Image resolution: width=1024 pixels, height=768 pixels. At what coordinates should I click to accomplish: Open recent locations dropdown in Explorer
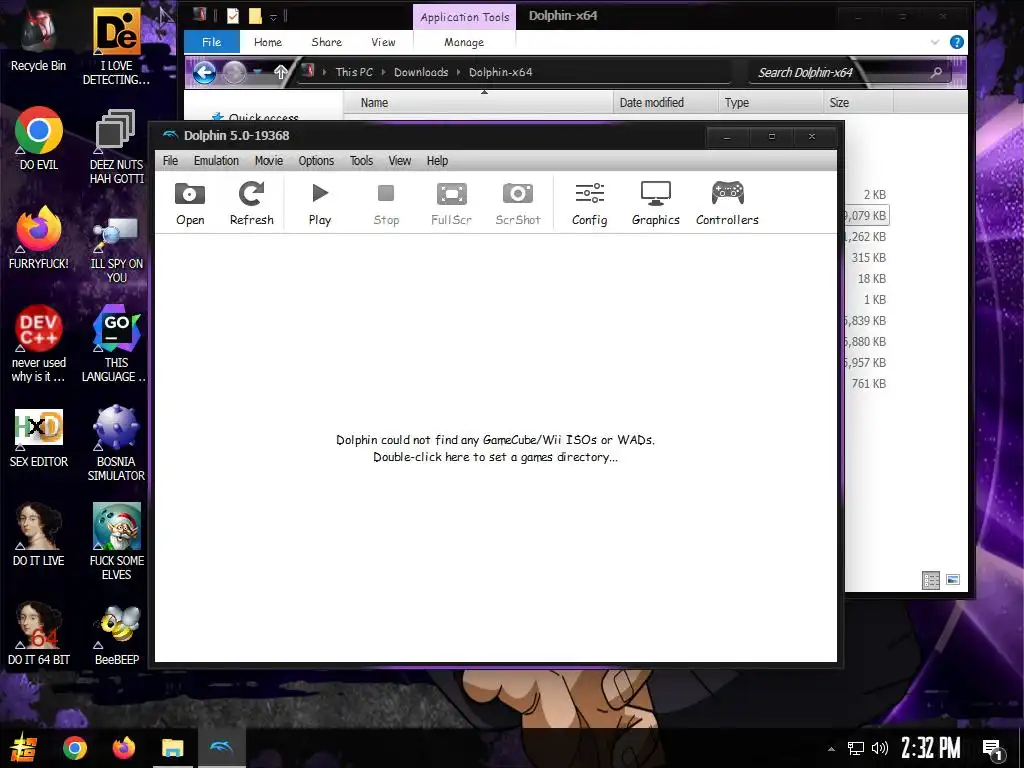tap(258, 72)
